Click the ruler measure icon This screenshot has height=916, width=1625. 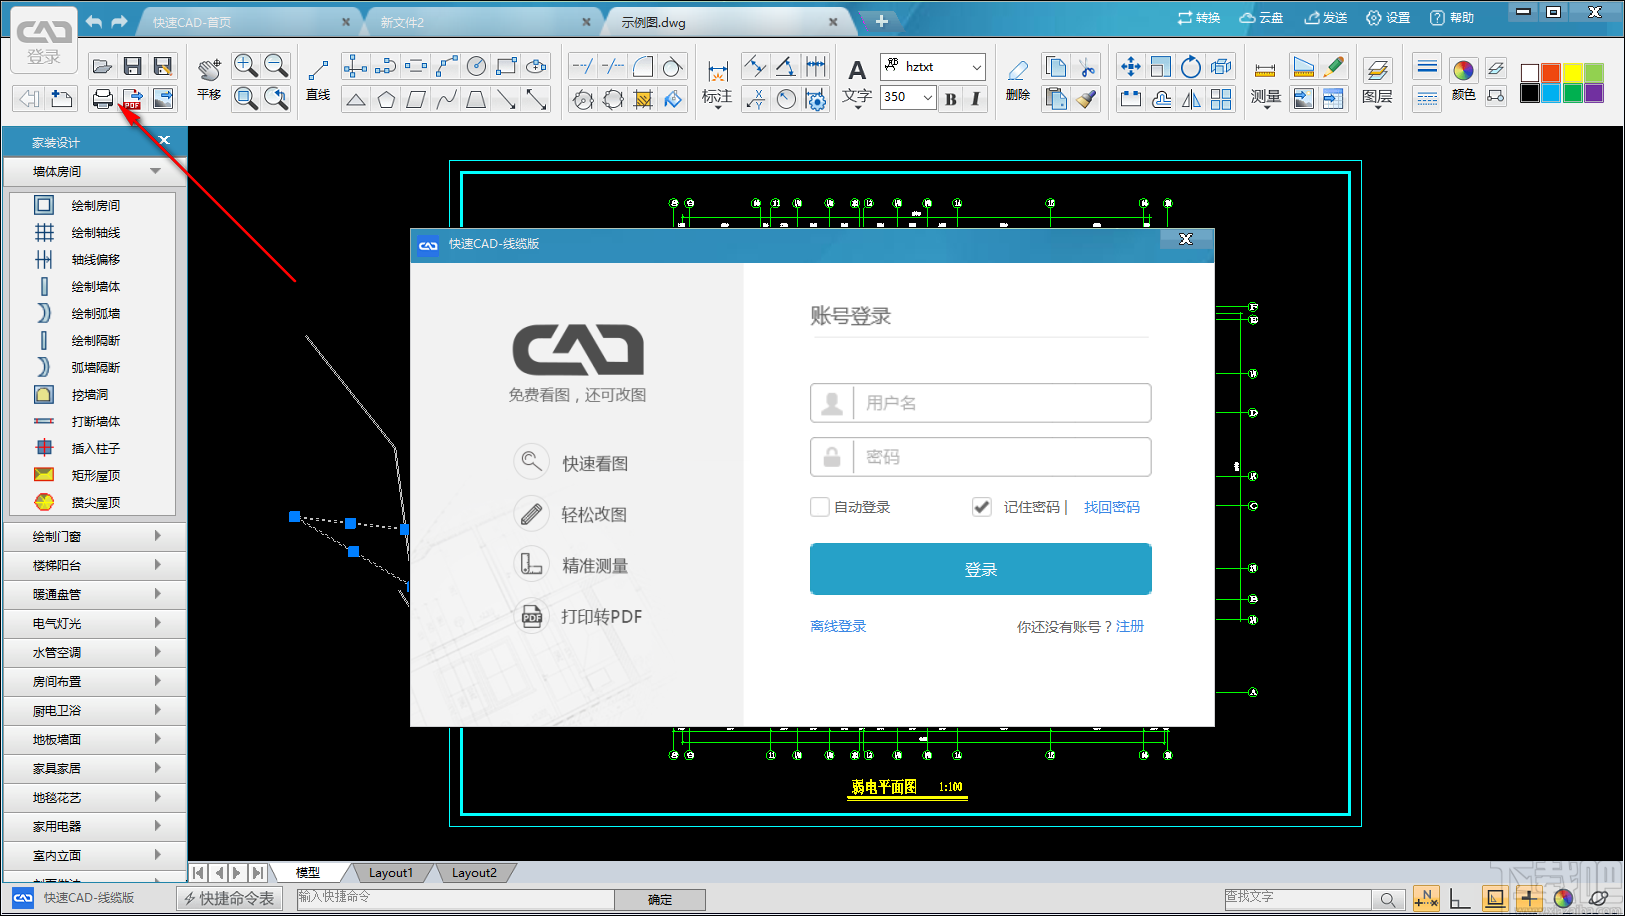click(1265, 70)
